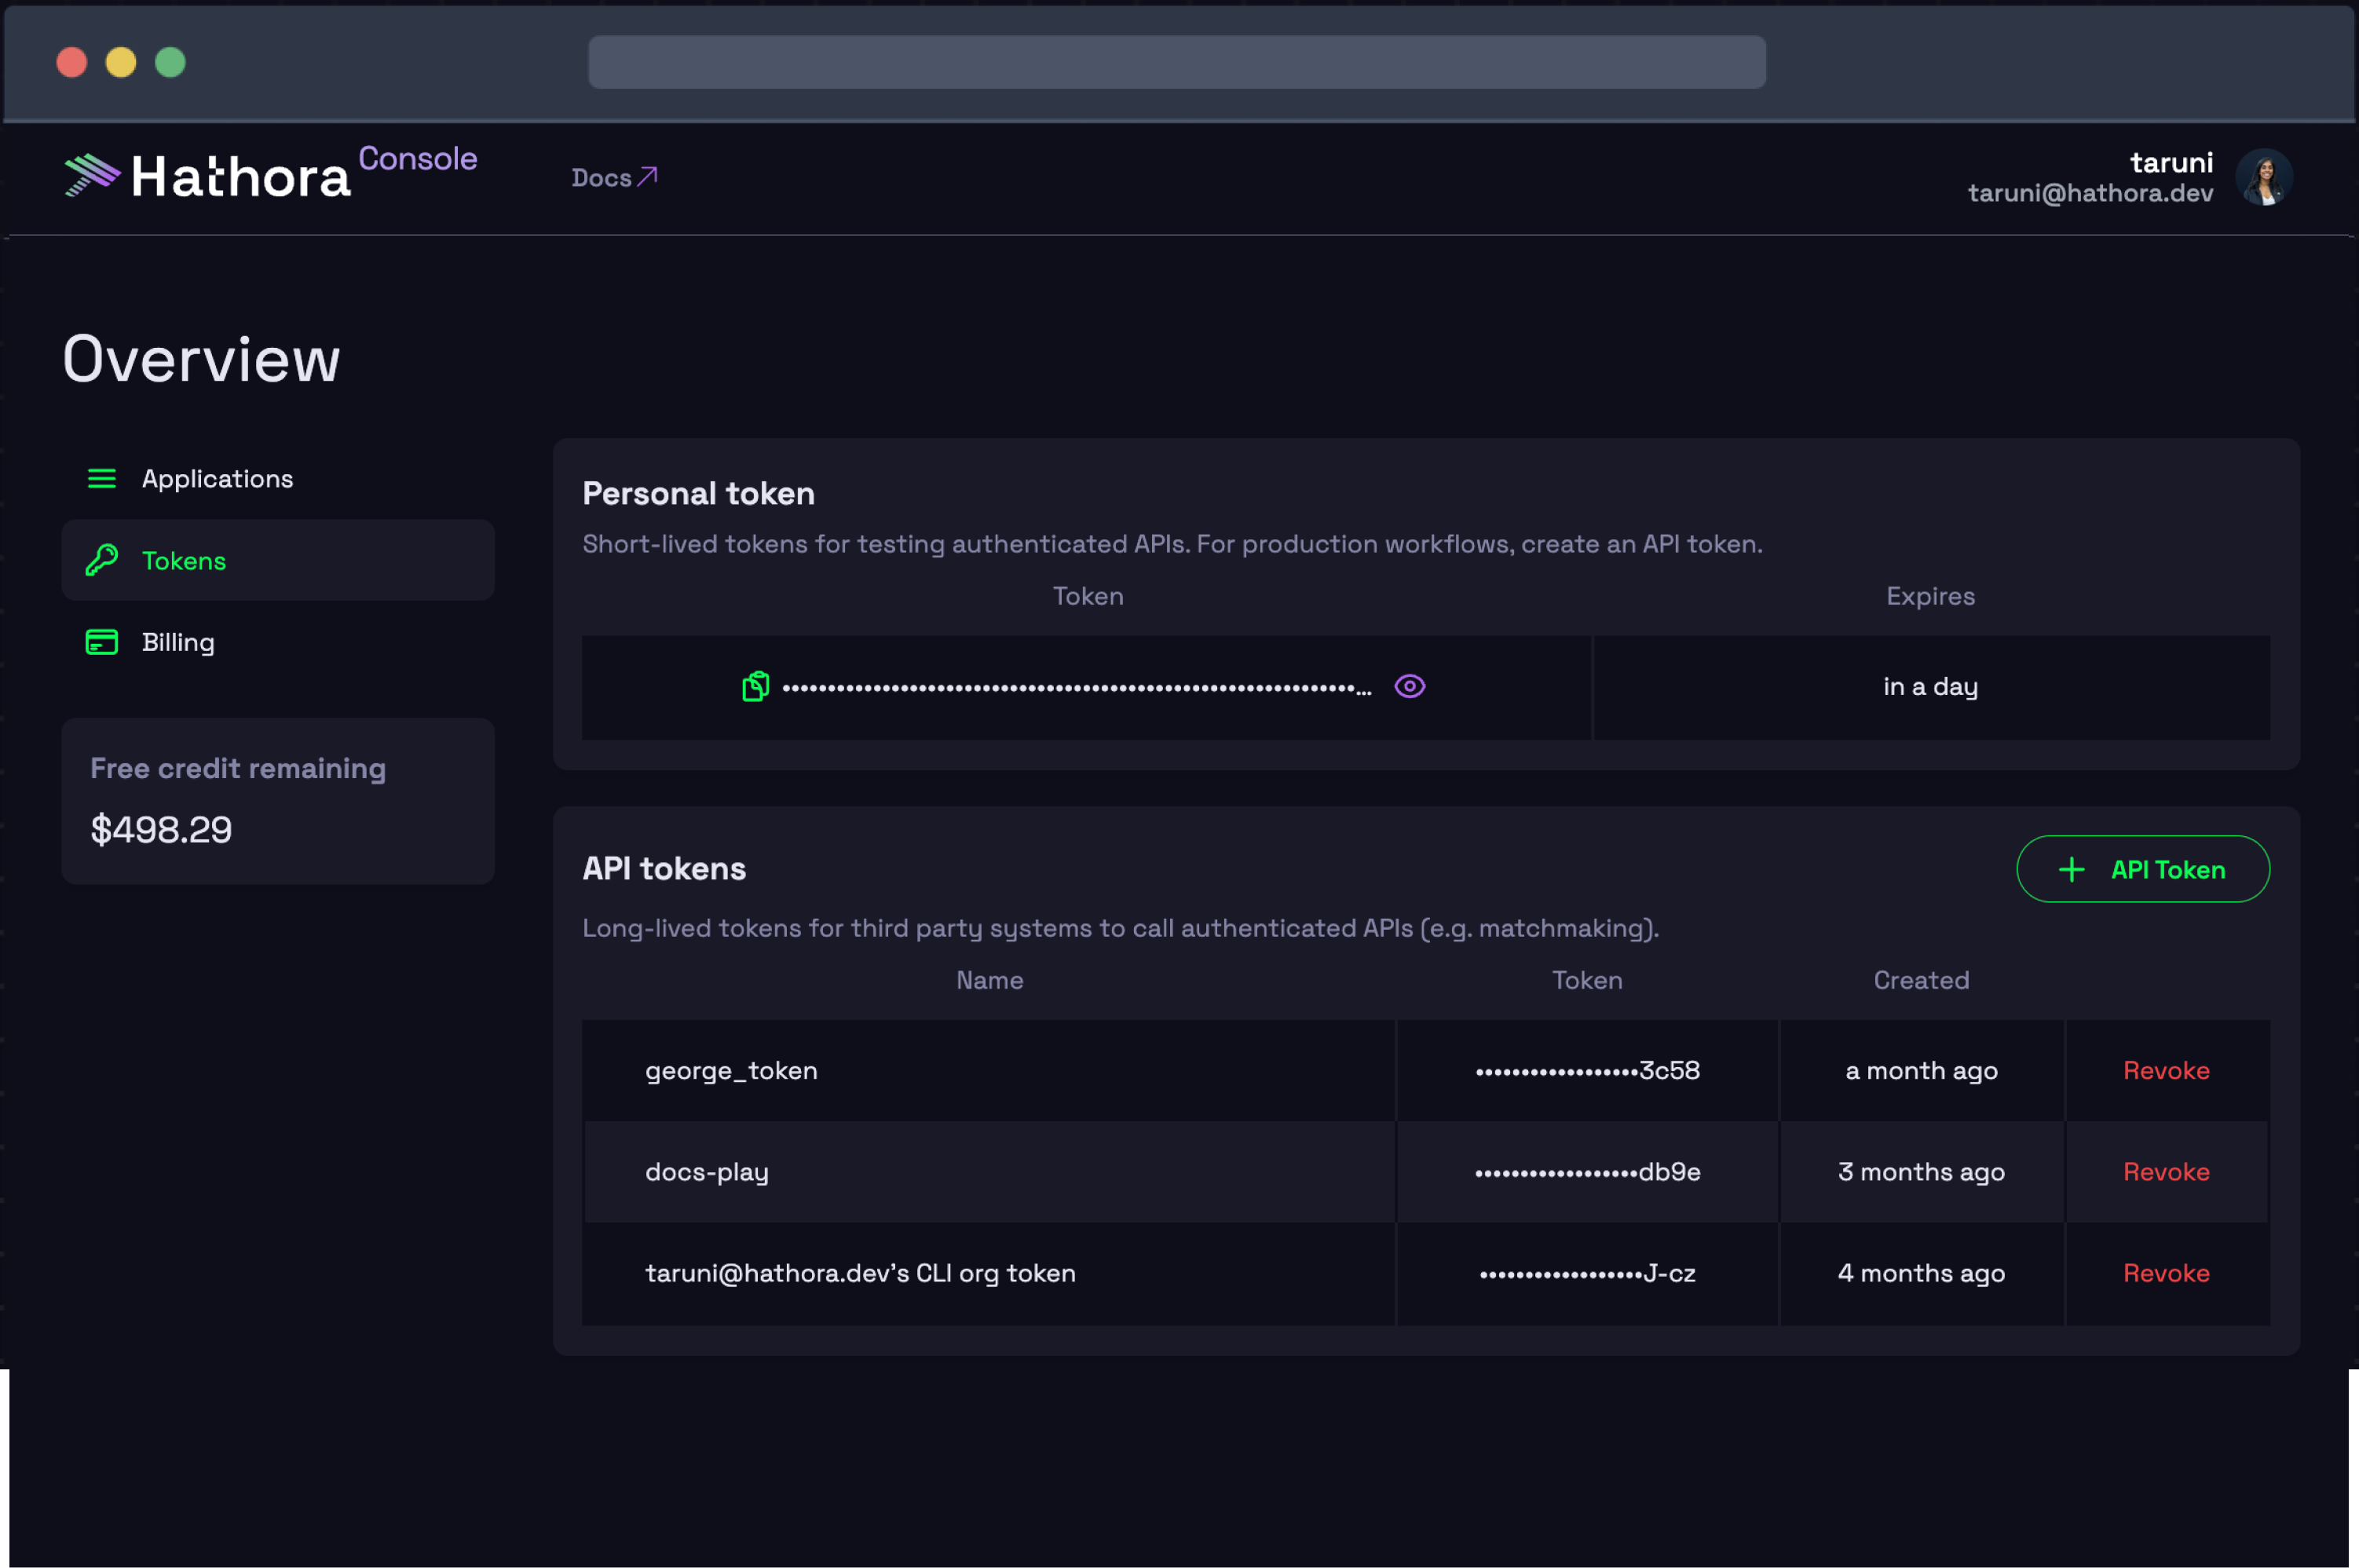Click the 'a month ago' created cell
This screenshot has width=2359, height=1568.
(1921, 1071)
